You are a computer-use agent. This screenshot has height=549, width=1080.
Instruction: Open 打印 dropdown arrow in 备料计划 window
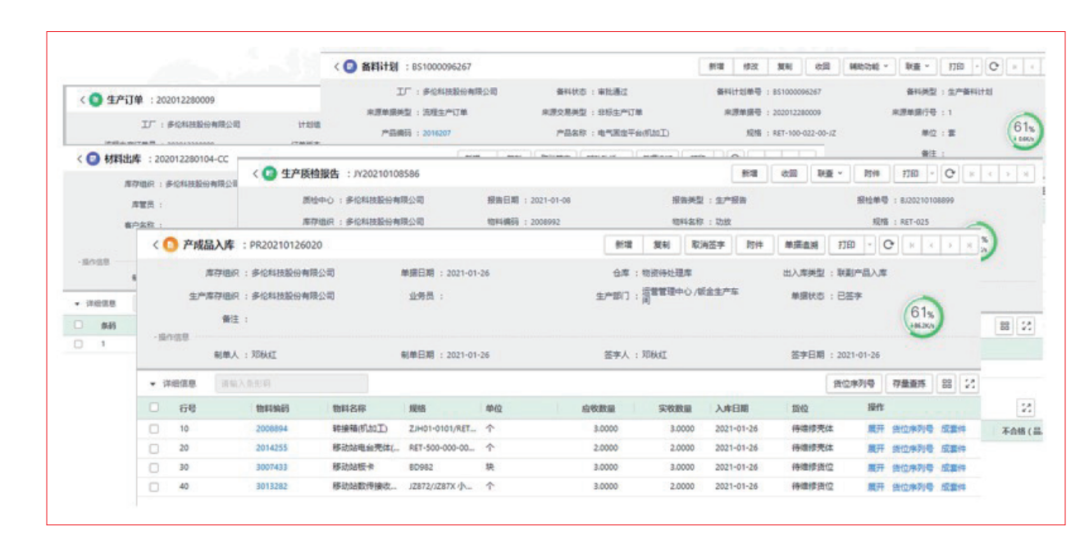point(977,67)
